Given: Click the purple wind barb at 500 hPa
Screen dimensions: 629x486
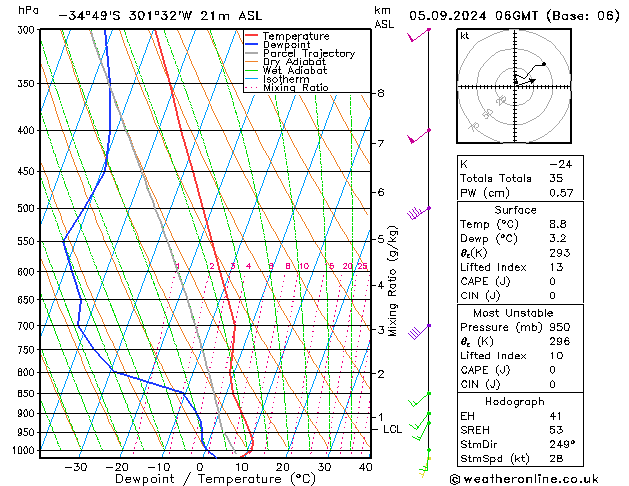Looking at the screenshot, I should [418, 213].
